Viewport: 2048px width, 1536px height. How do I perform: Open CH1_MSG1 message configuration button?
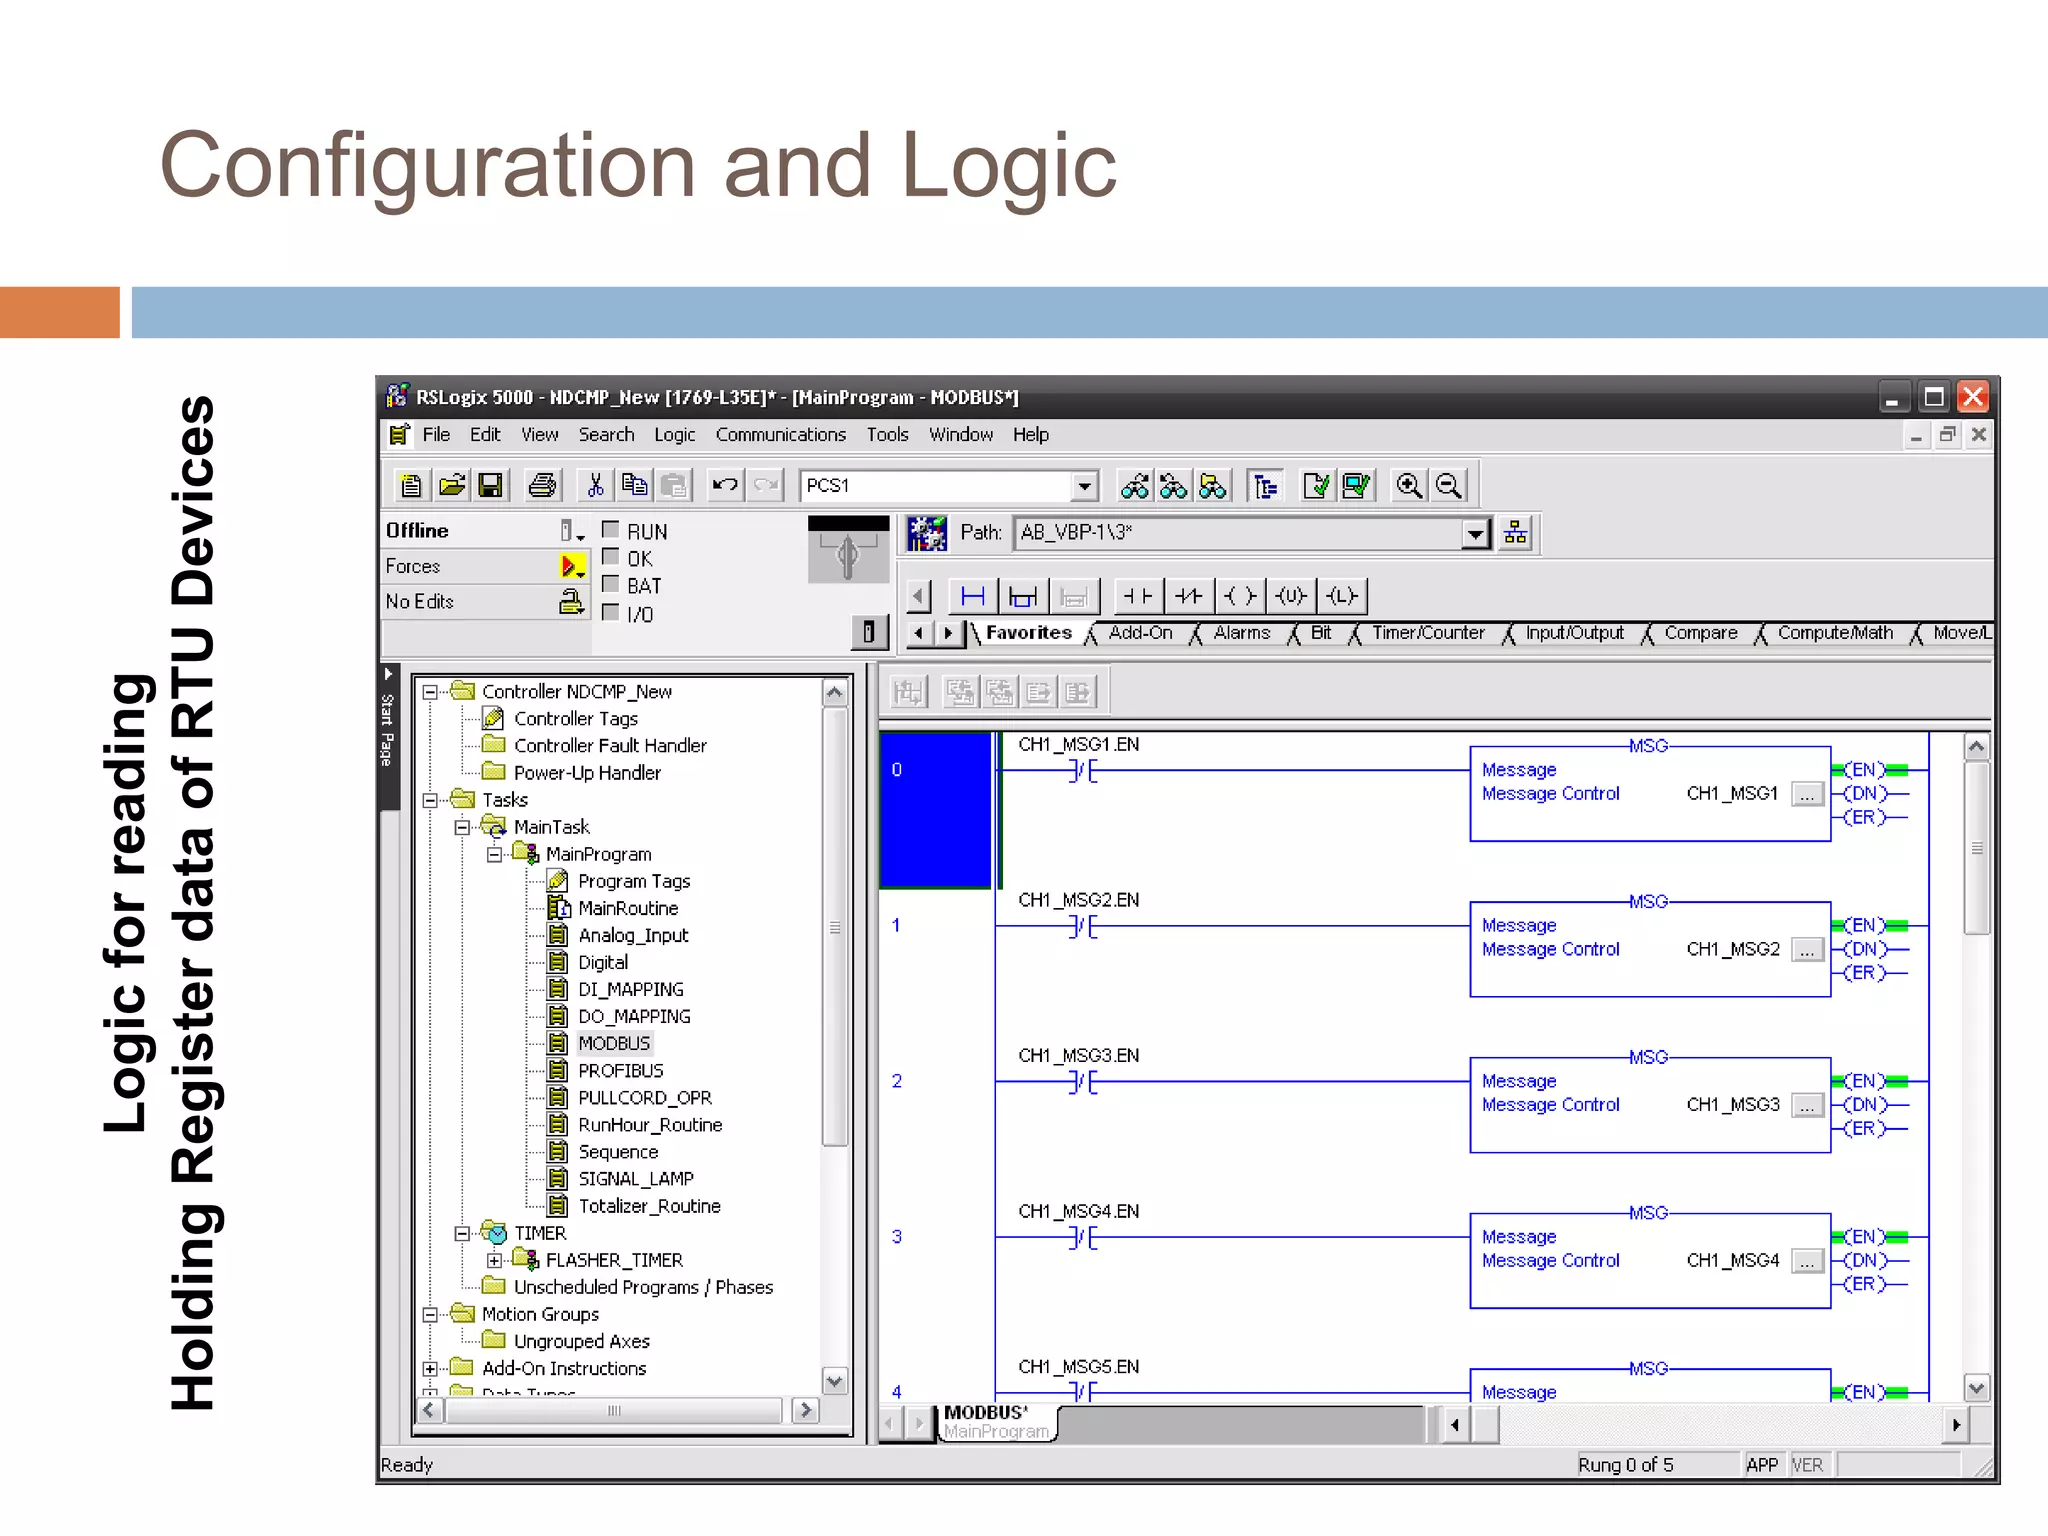(1807, 794)
